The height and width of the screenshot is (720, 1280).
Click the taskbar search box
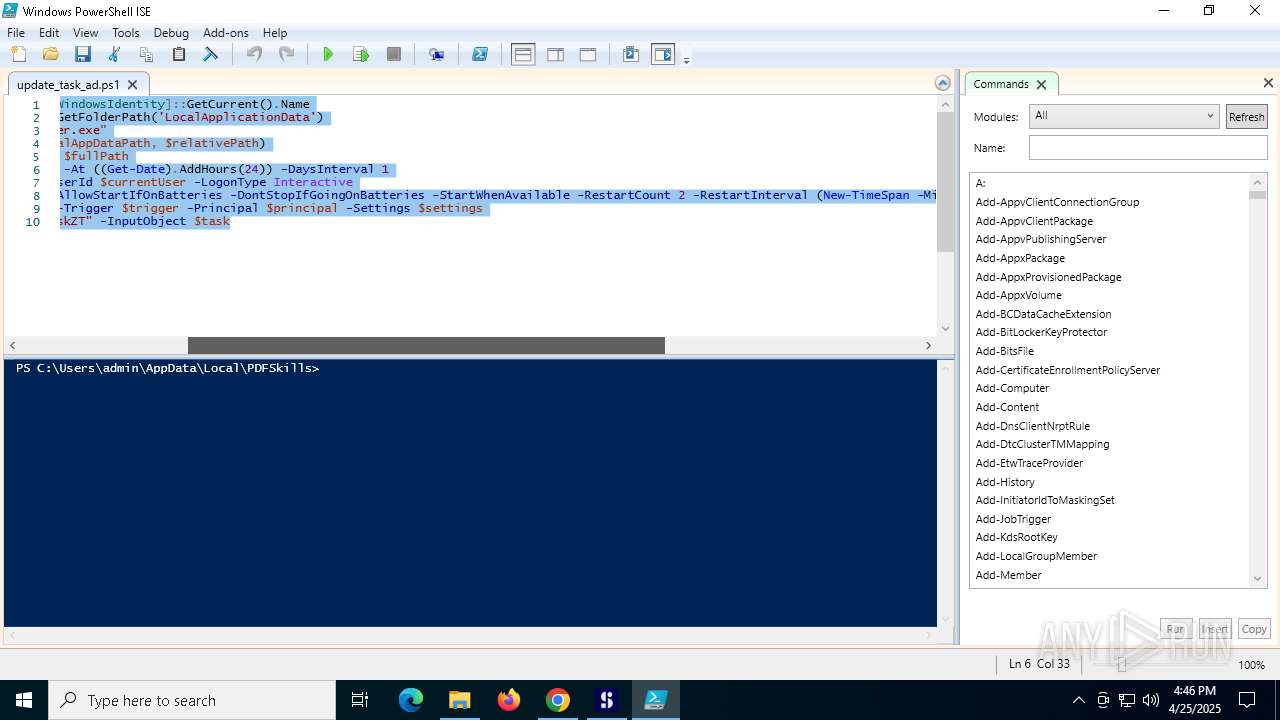point(191,700)
